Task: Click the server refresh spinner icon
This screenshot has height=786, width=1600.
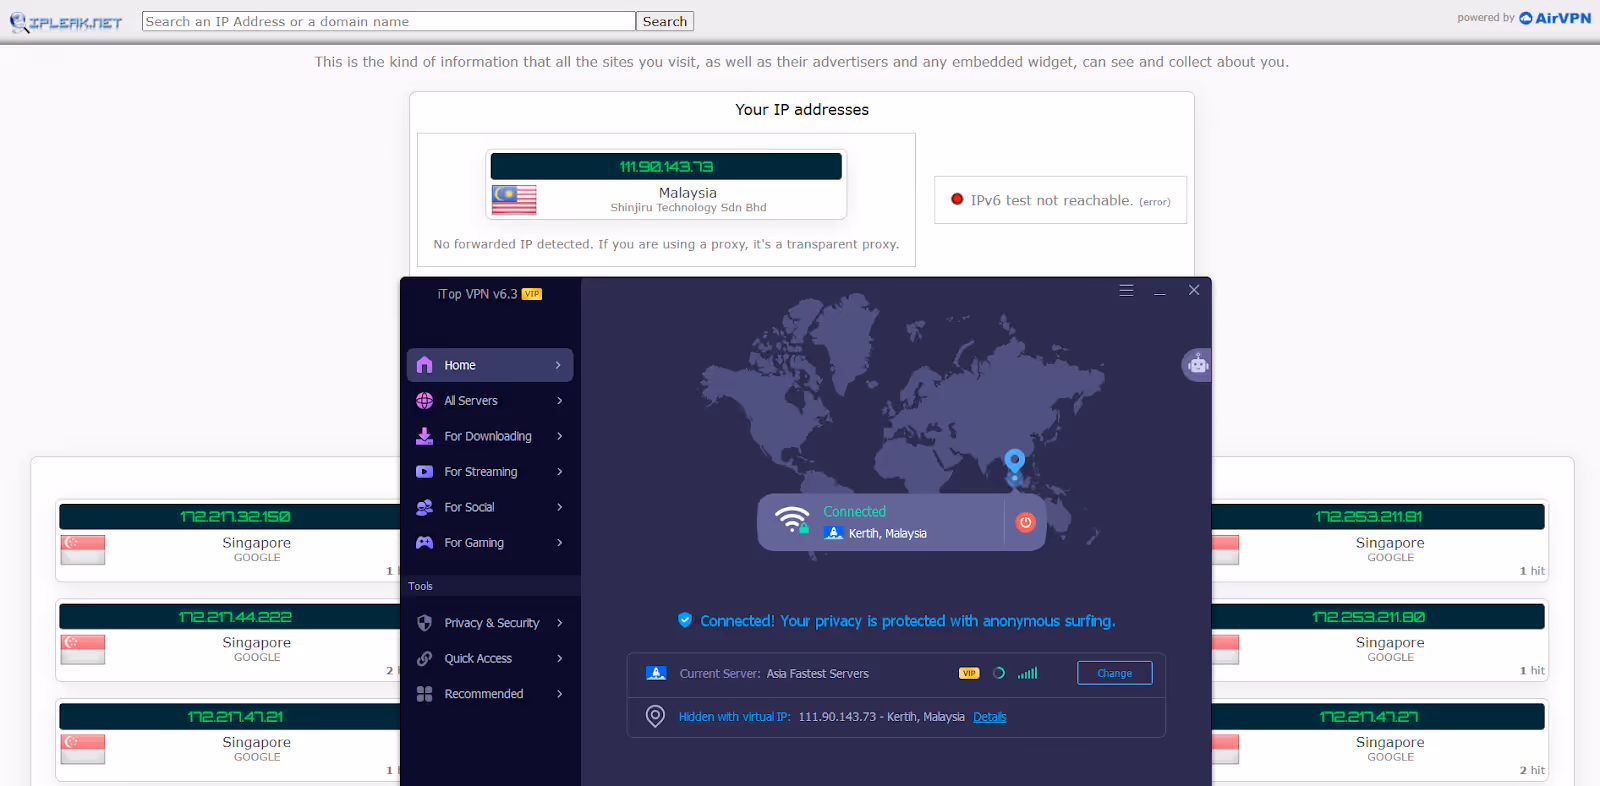Action: pyautogui.click(x=998, y=673)
